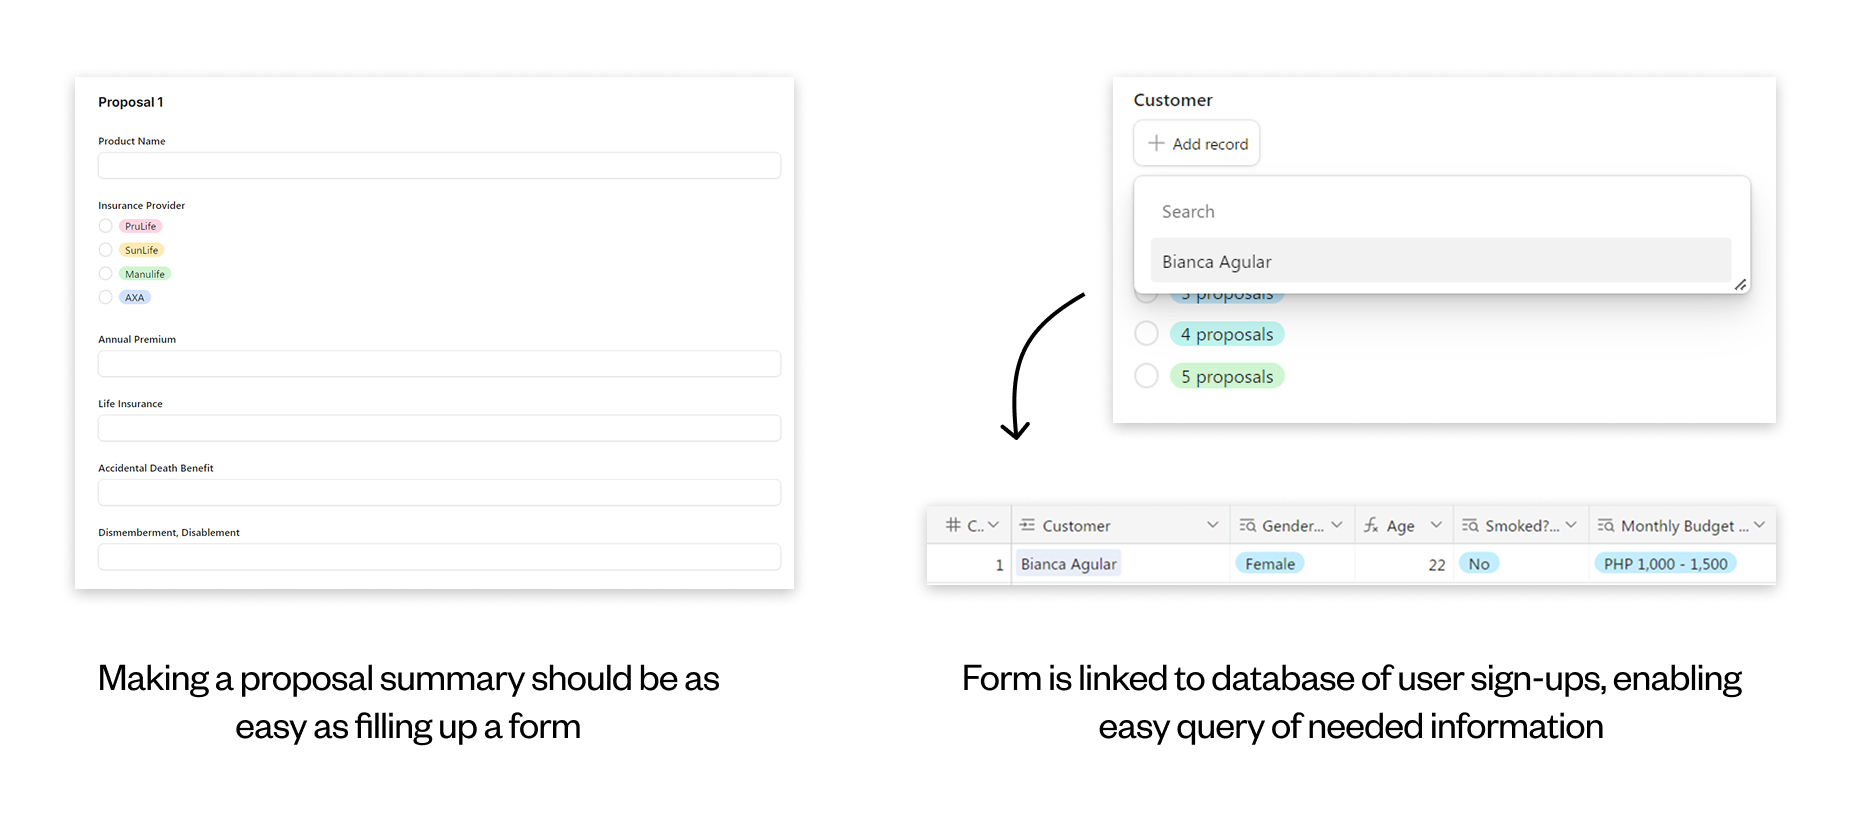Screen dimensions: 1850x833
Task: Click the lookup icon beside Smoked? header
Action: (1470, 525)
